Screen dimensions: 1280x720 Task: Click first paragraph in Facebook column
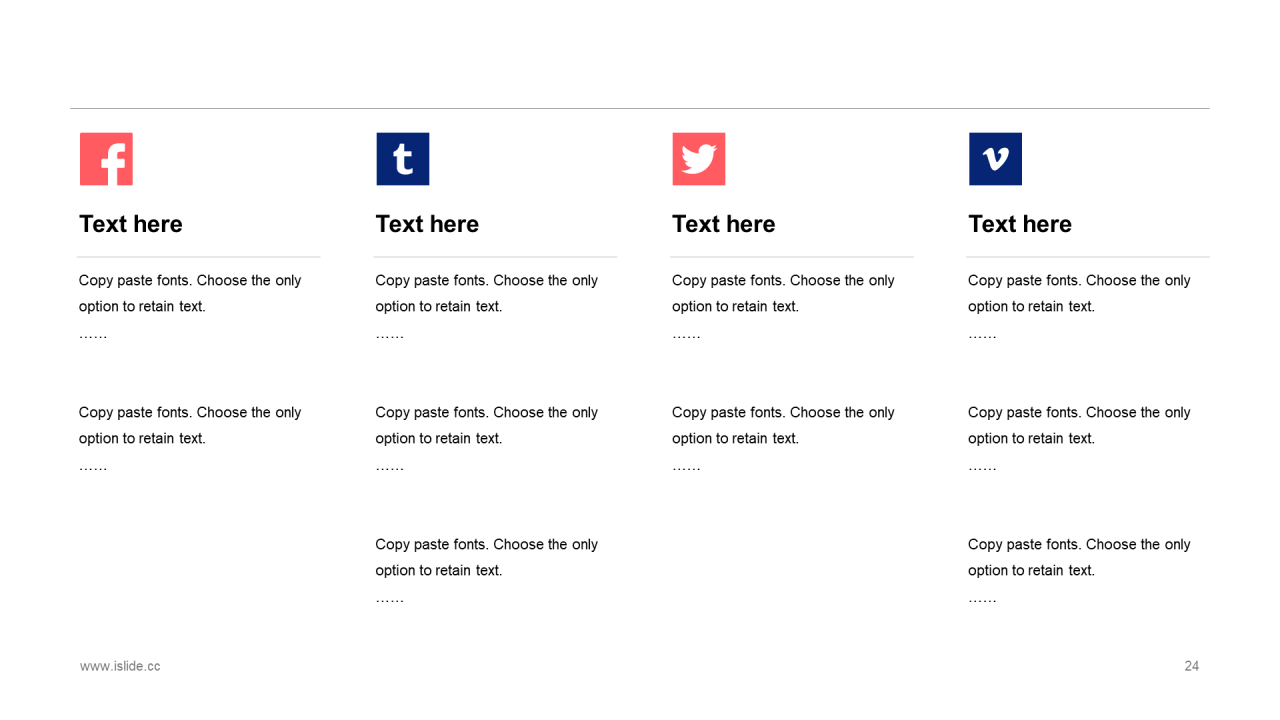[x=190, y=306]
